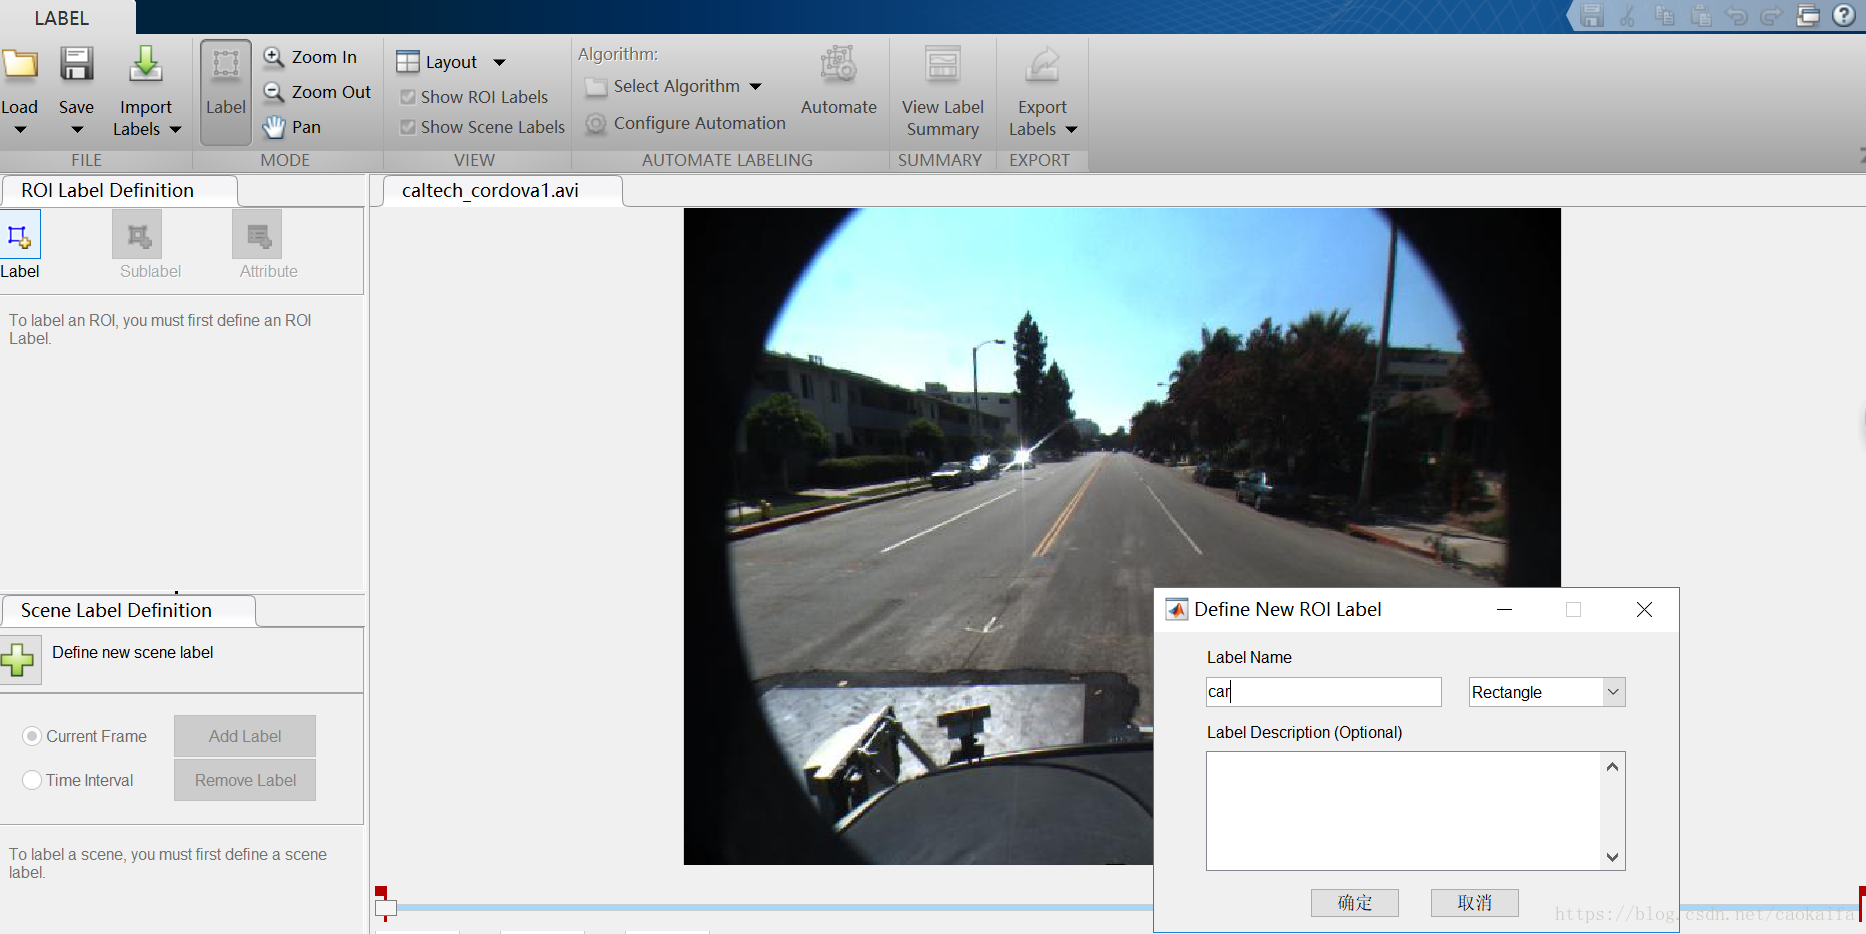The width and height of the screenshot is (1866, 934).
Task: Open Configure Automation settings
Action: pos(686,123)
